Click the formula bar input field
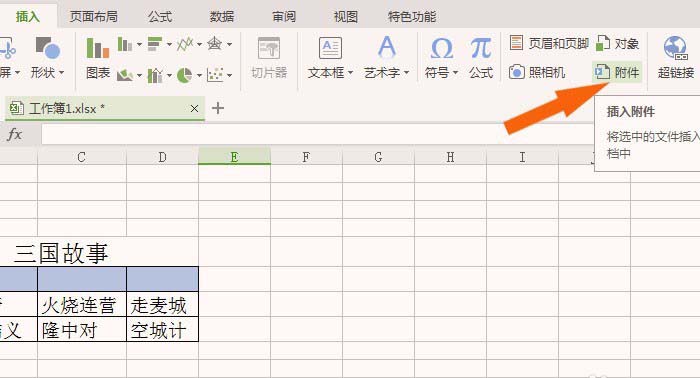The image size is (700, 378). tap(318, 134)
